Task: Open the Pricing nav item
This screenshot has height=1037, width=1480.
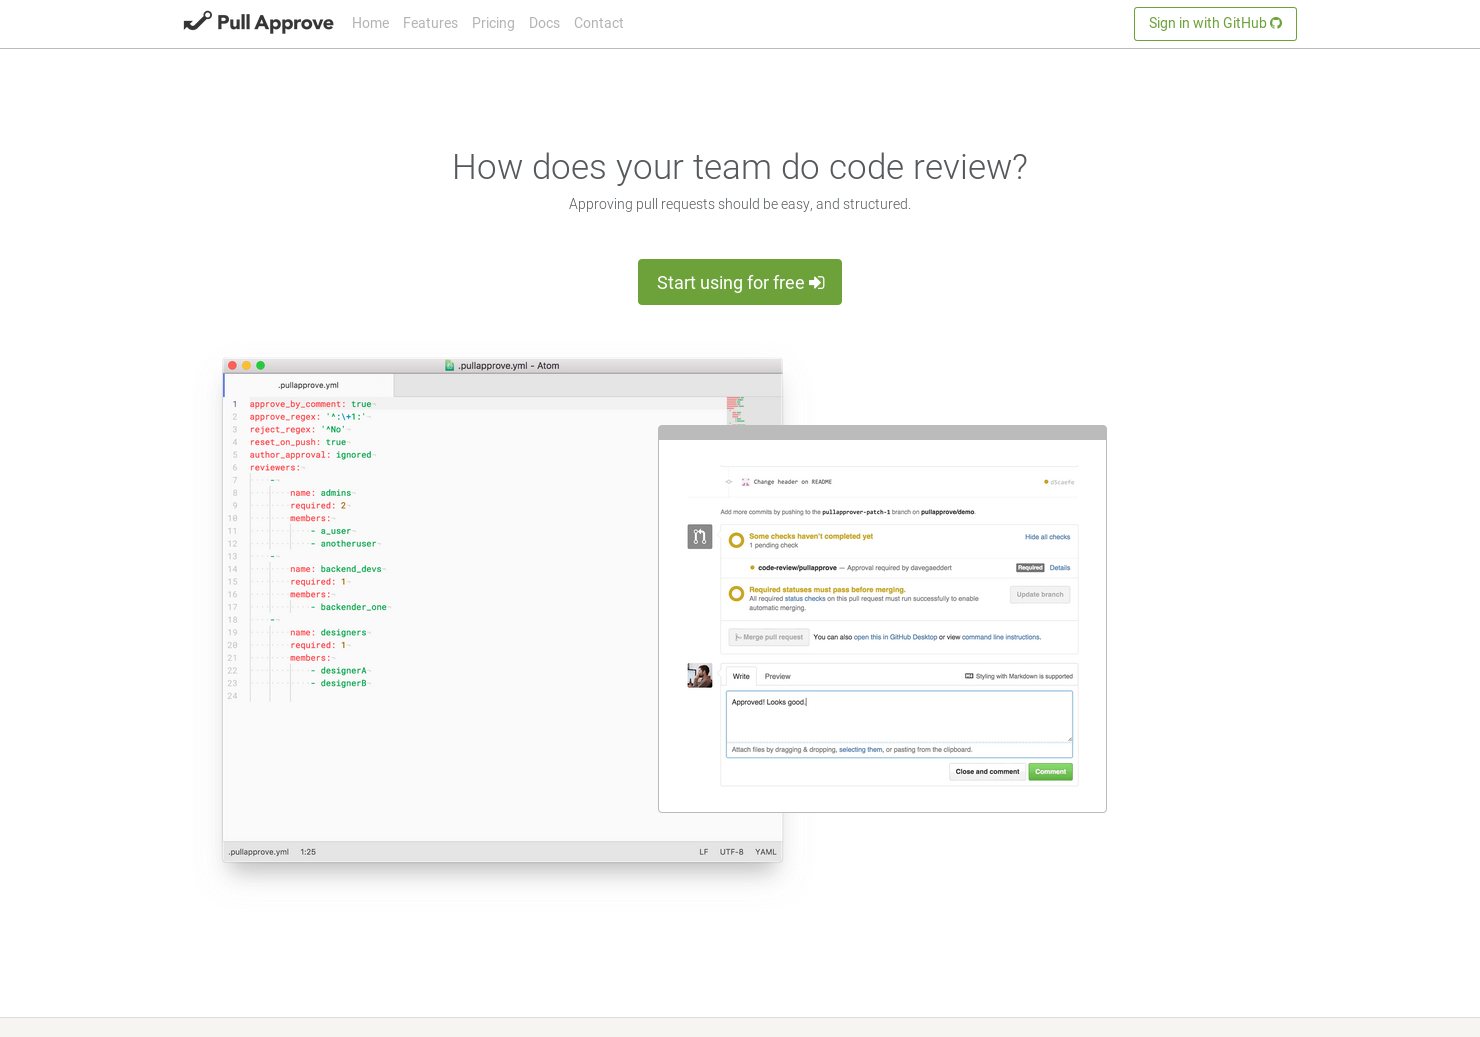Action: point(493,23)
